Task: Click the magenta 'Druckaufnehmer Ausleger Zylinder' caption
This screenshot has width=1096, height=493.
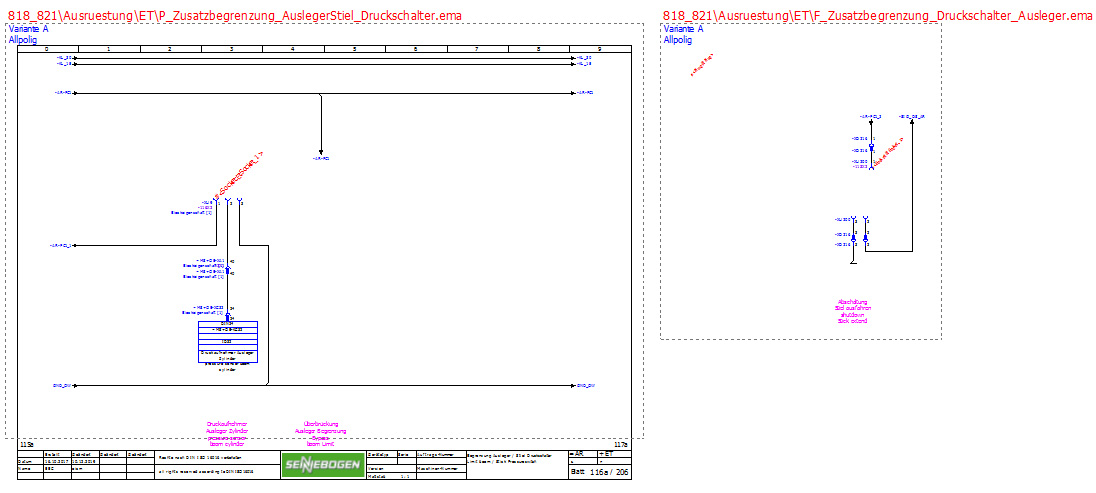Action: 227,433
